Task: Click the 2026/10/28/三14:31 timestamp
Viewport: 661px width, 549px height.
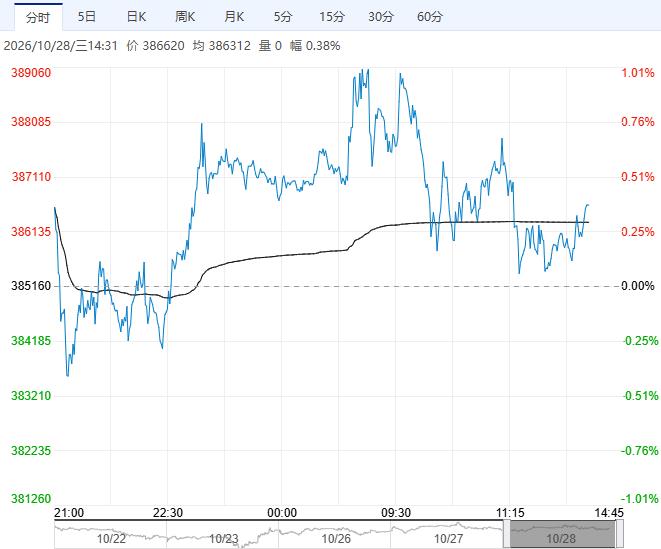Action: (x=61, y=46)
